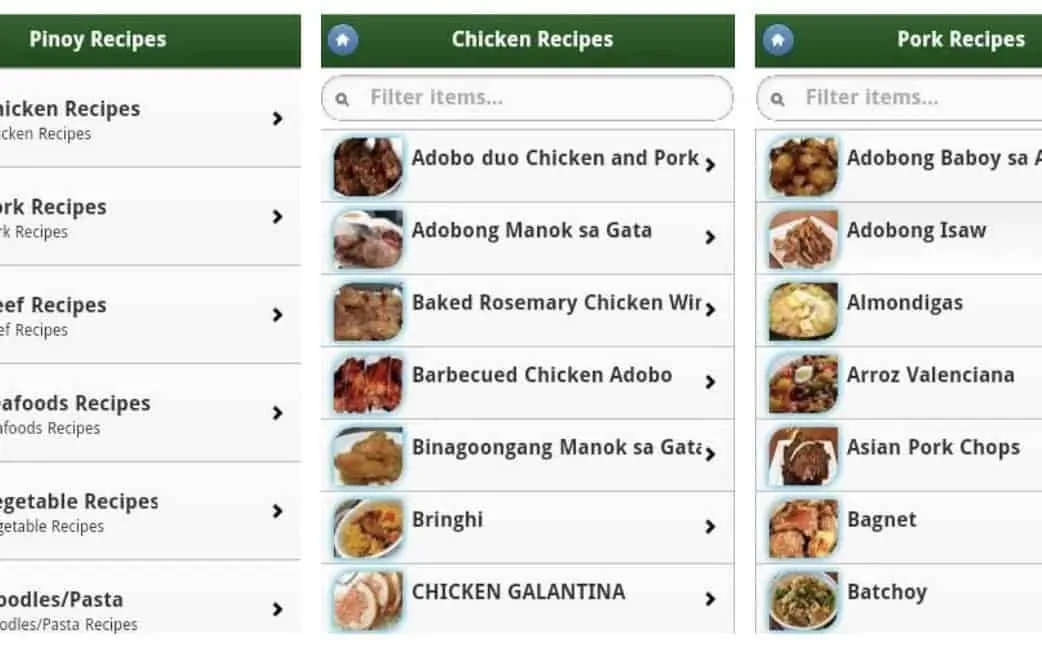This screenshot has height=654, width=1042.
Task: Click the search icon in Pork filter box
Action: [778, 99]
